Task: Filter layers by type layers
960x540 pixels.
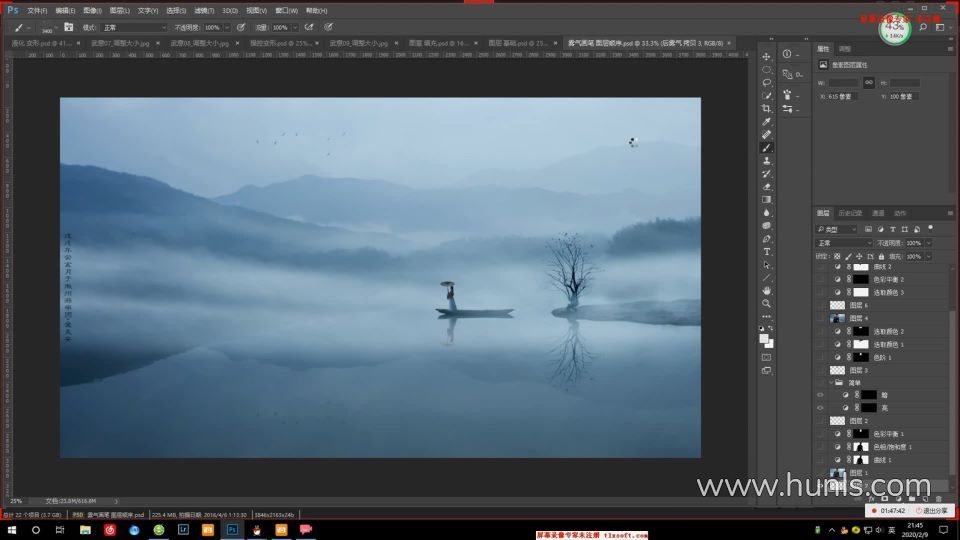Action: click(x=893, y=229)
